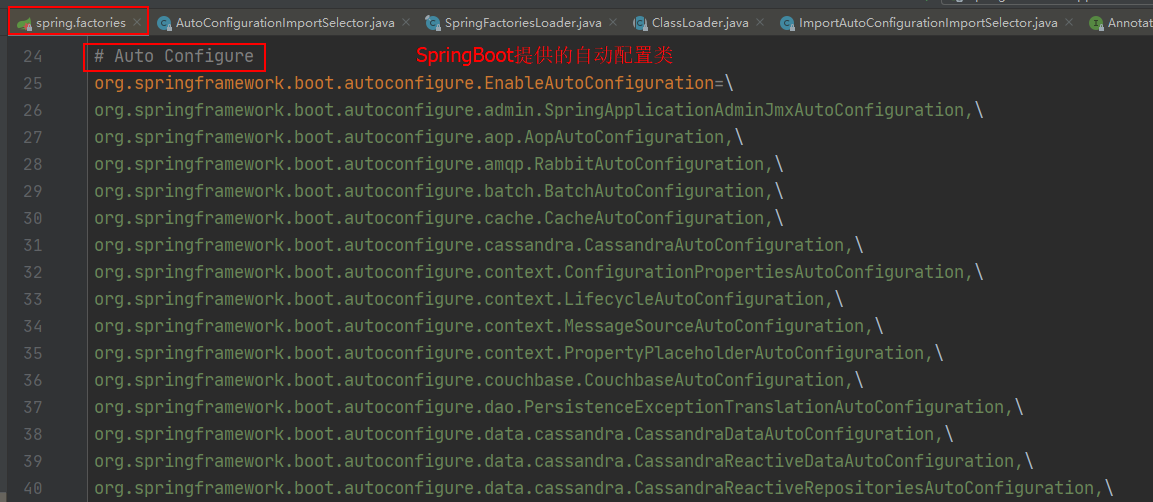The height and width of the screenshot is (502, 1153).
Task: Click the spring.factories file type icon
Action: 24,24
